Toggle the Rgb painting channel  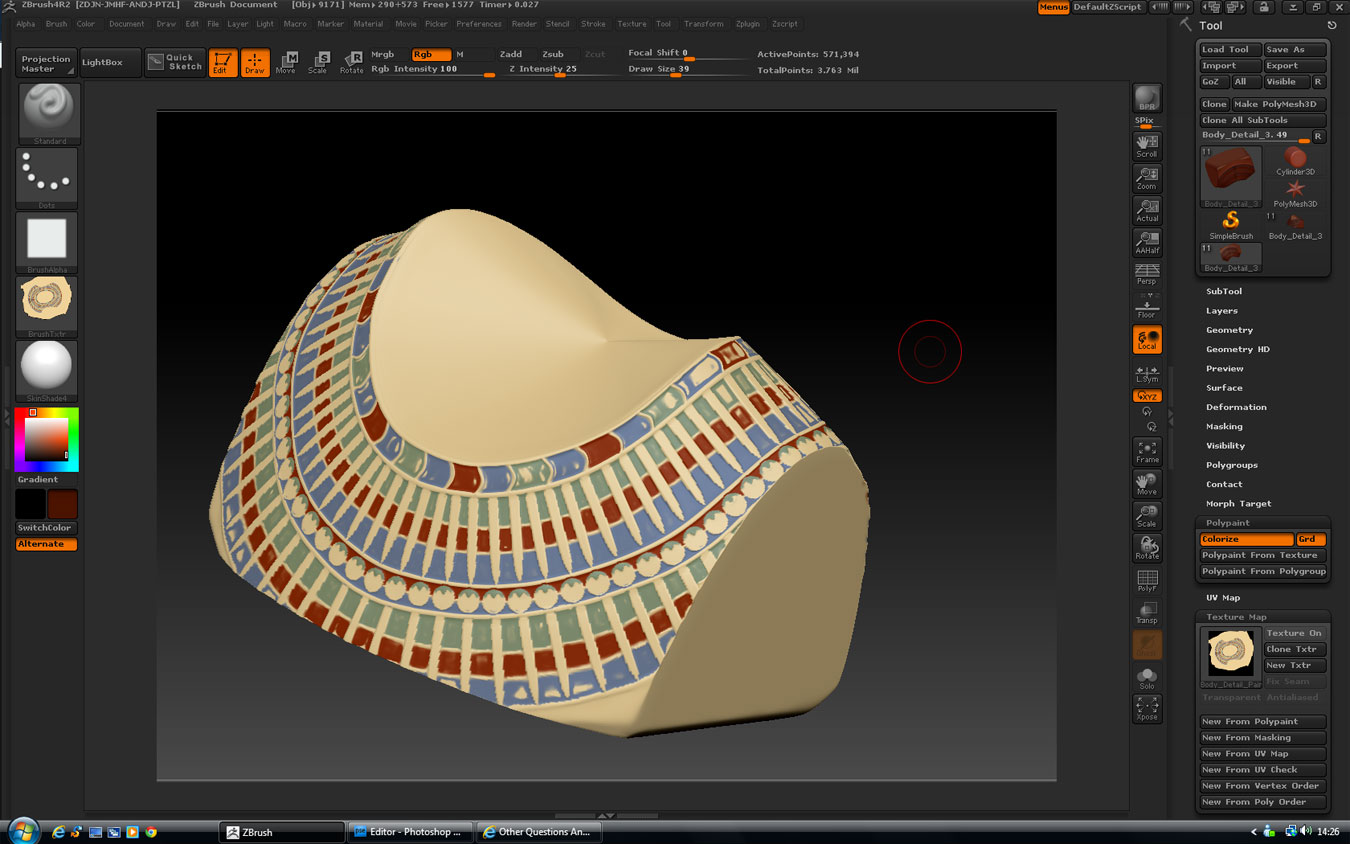(x=431, y=54)
